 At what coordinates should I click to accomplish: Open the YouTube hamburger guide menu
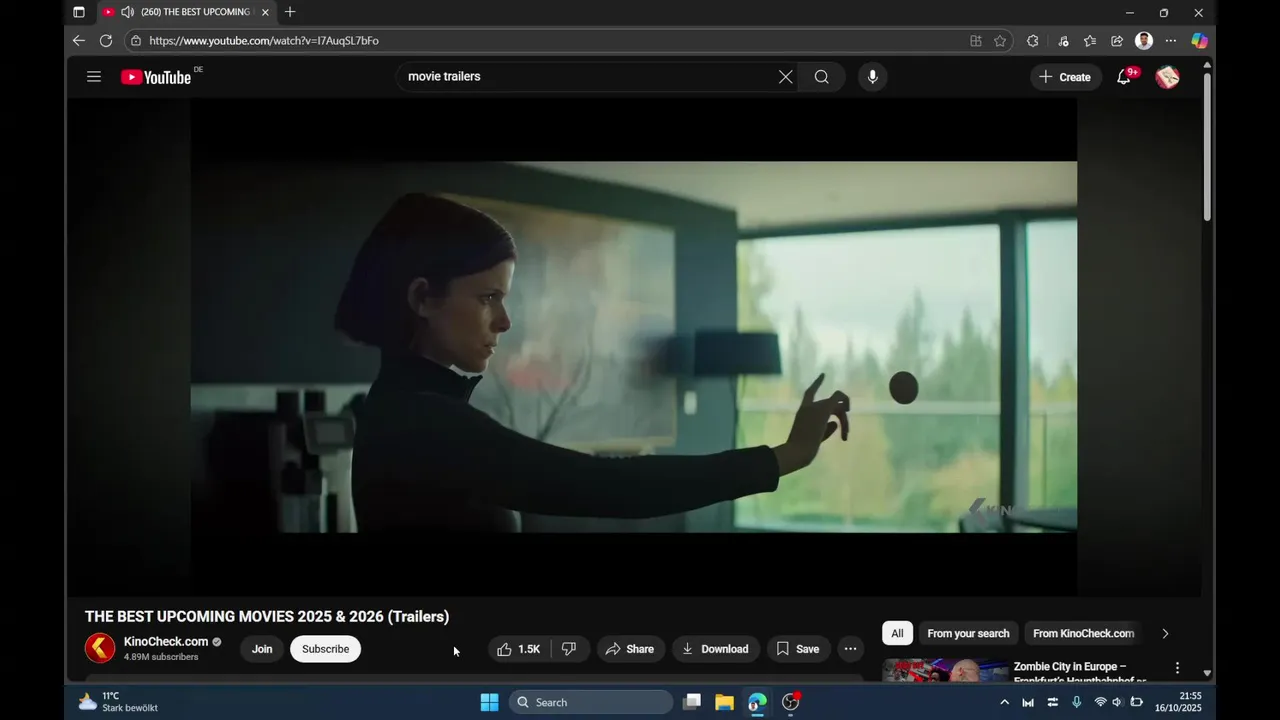[94, 77]
